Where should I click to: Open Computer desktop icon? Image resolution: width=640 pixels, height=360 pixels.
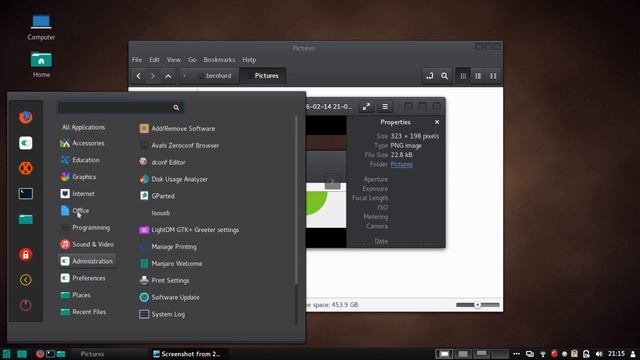click(x=41, y=27)
